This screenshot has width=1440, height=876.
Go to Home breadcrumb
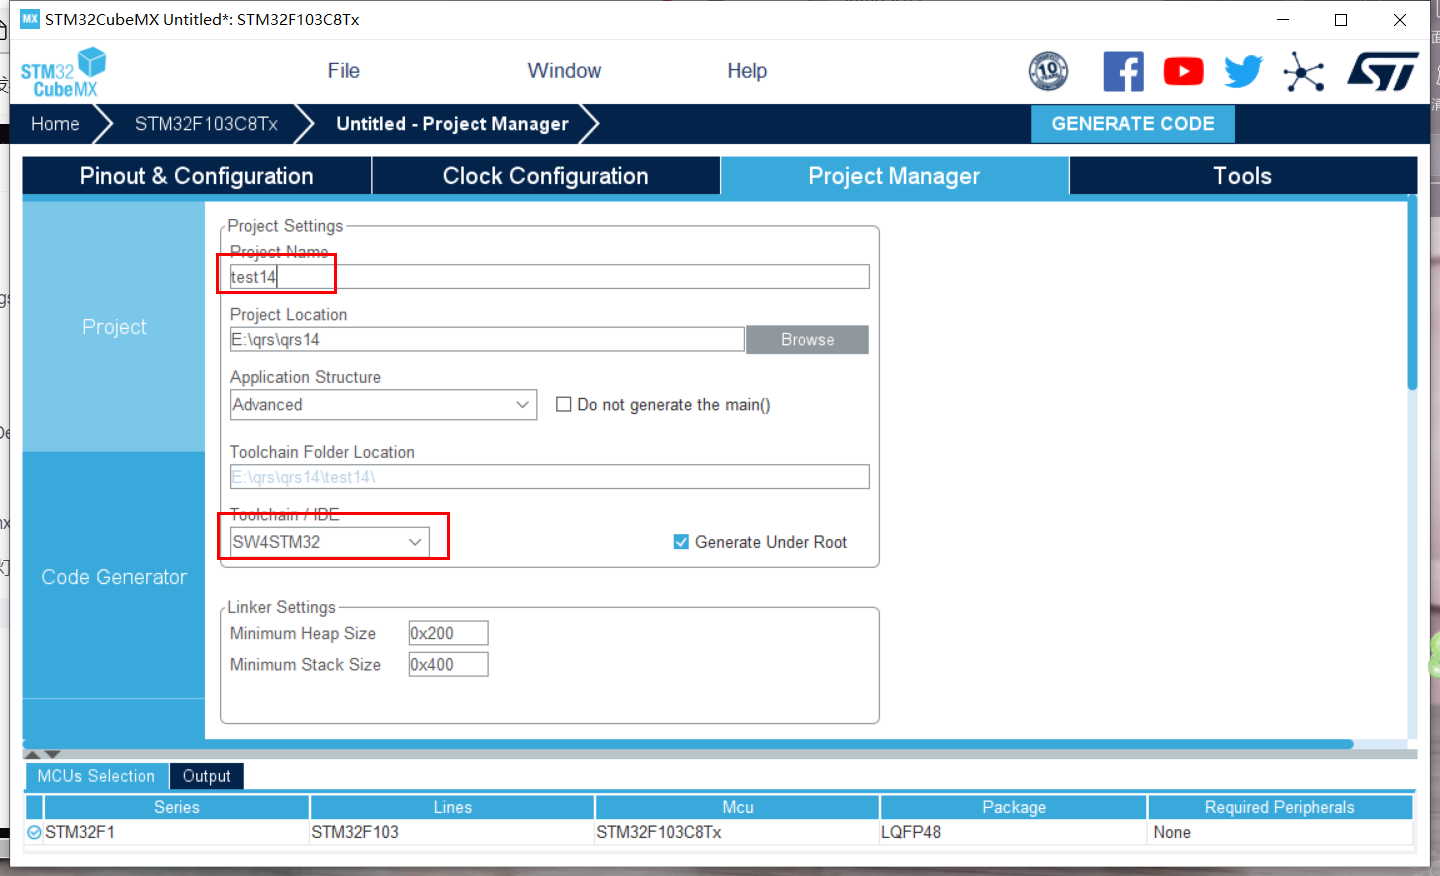point(55,124)
